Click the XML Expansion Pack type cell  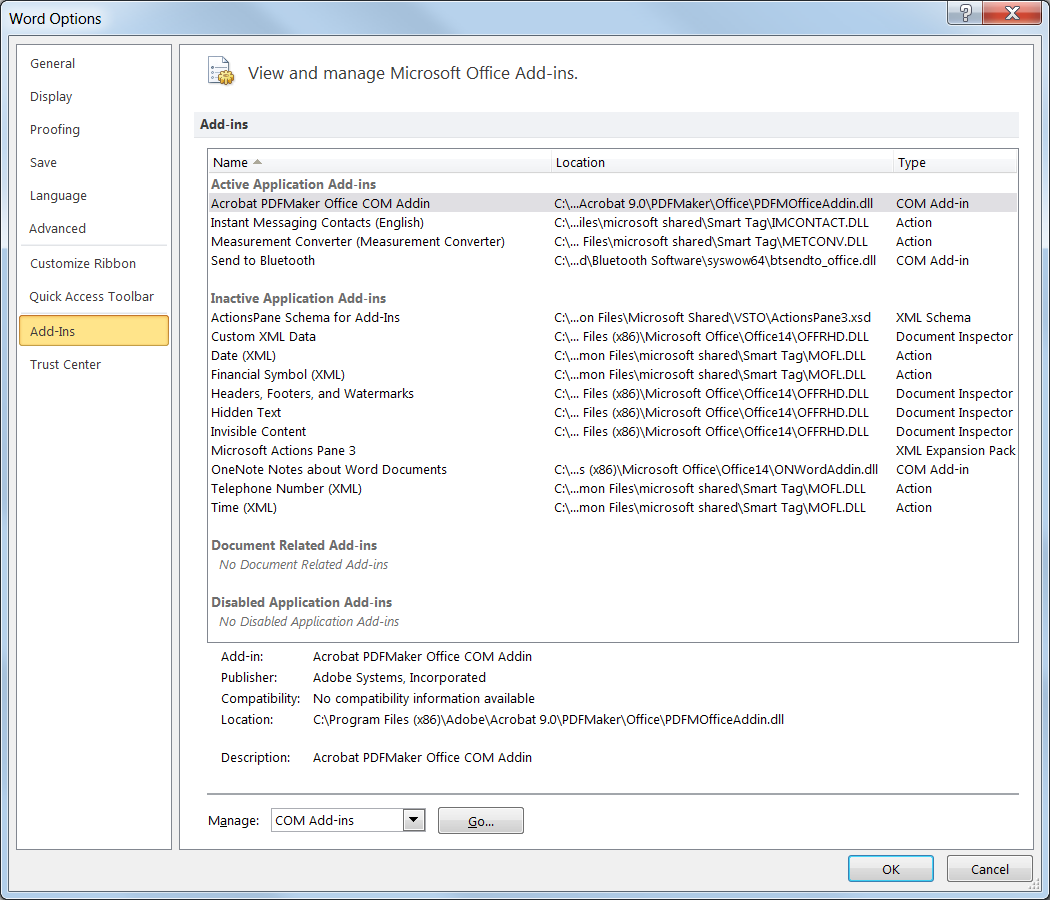956,451
